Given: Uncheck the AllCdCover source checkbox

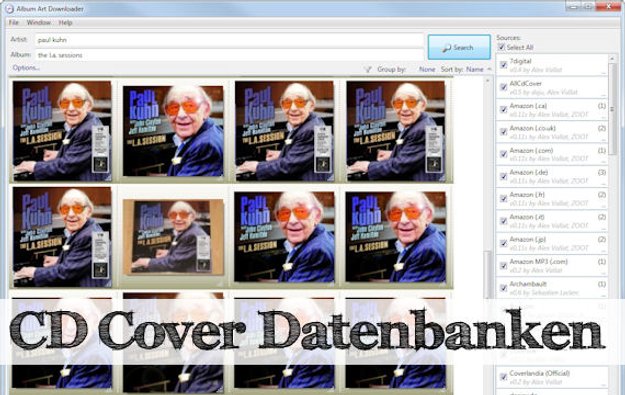Looking at the screenshot, I should click(503, 87).
